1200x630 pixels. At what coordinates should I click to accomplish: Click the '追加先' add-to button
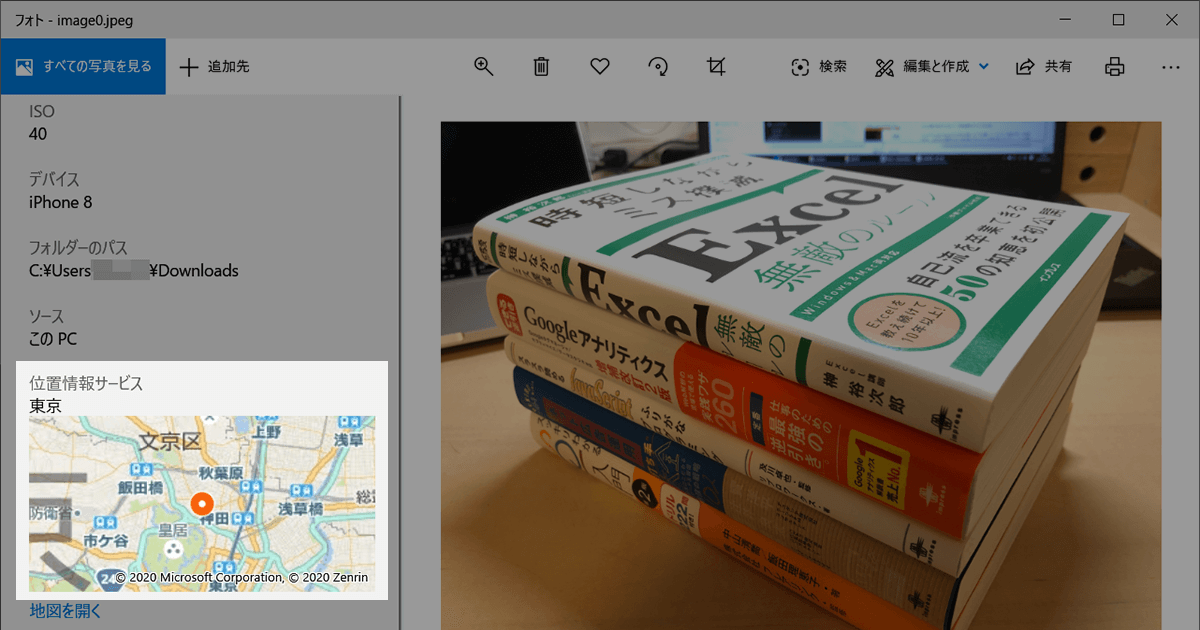pos(214,67)
